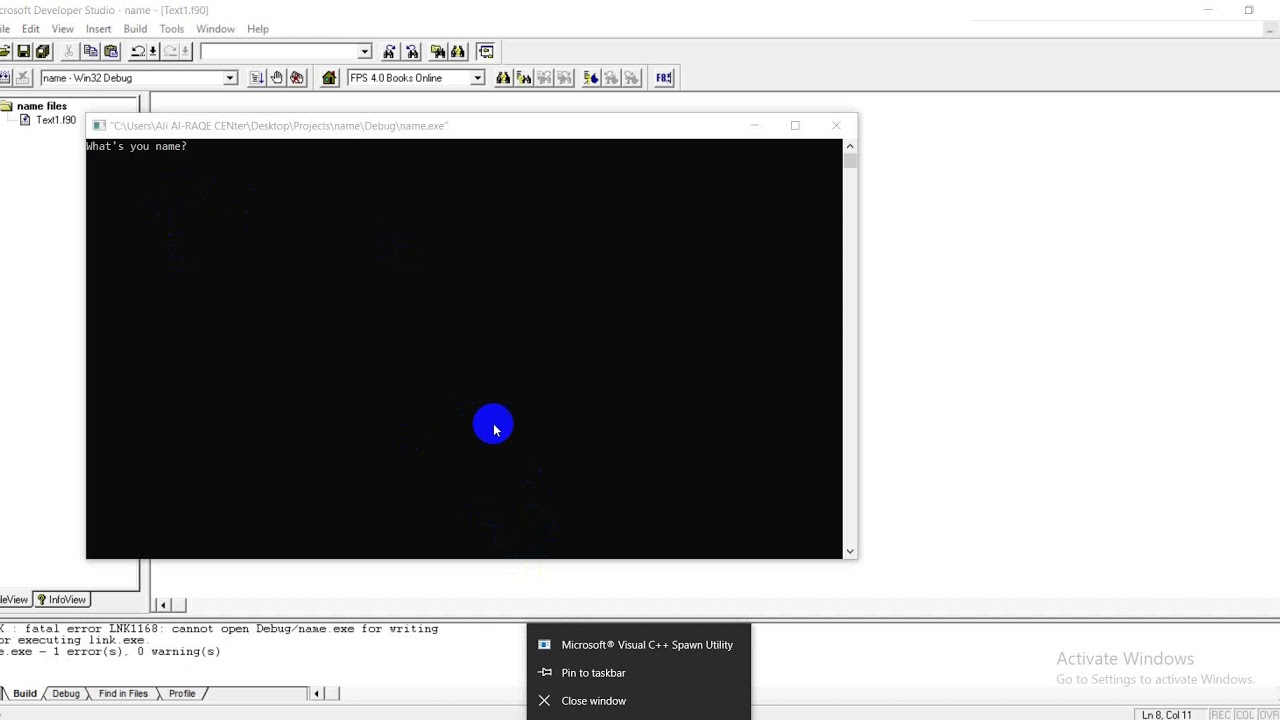Open the Undo history dropdown arrow
The image size is (1280, 720).
coord(153,51)
